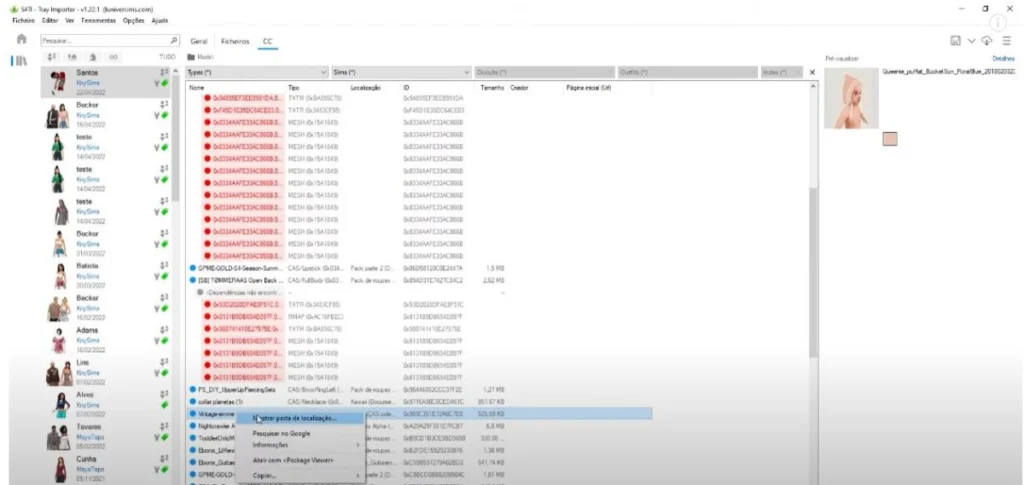Switch to the Ficheiros tab

(235, 41)
